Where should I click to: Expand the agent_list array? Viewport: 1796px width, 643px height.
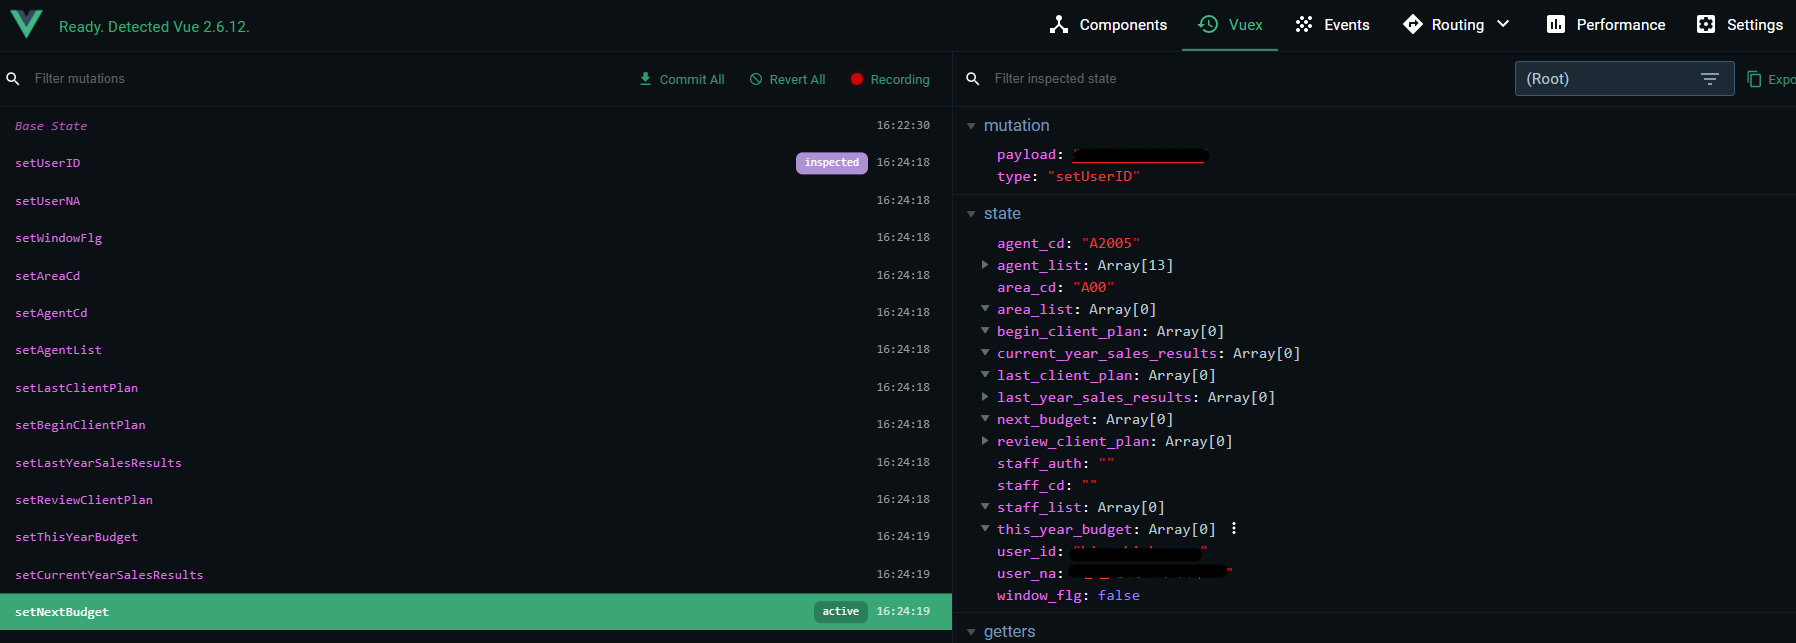pyautogui.click(x=985, y=265)
